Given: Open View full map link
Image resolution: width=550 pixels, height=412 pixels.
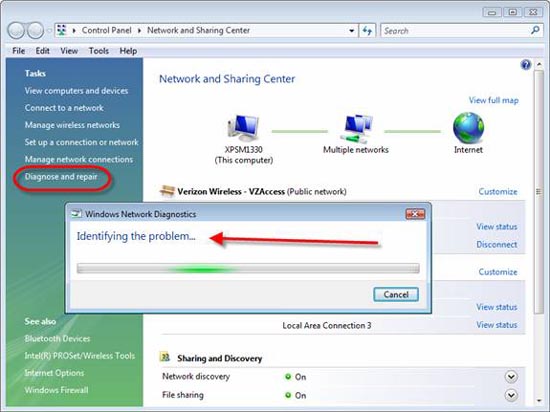Looking at the screenshot, I should tap(493, 100).
